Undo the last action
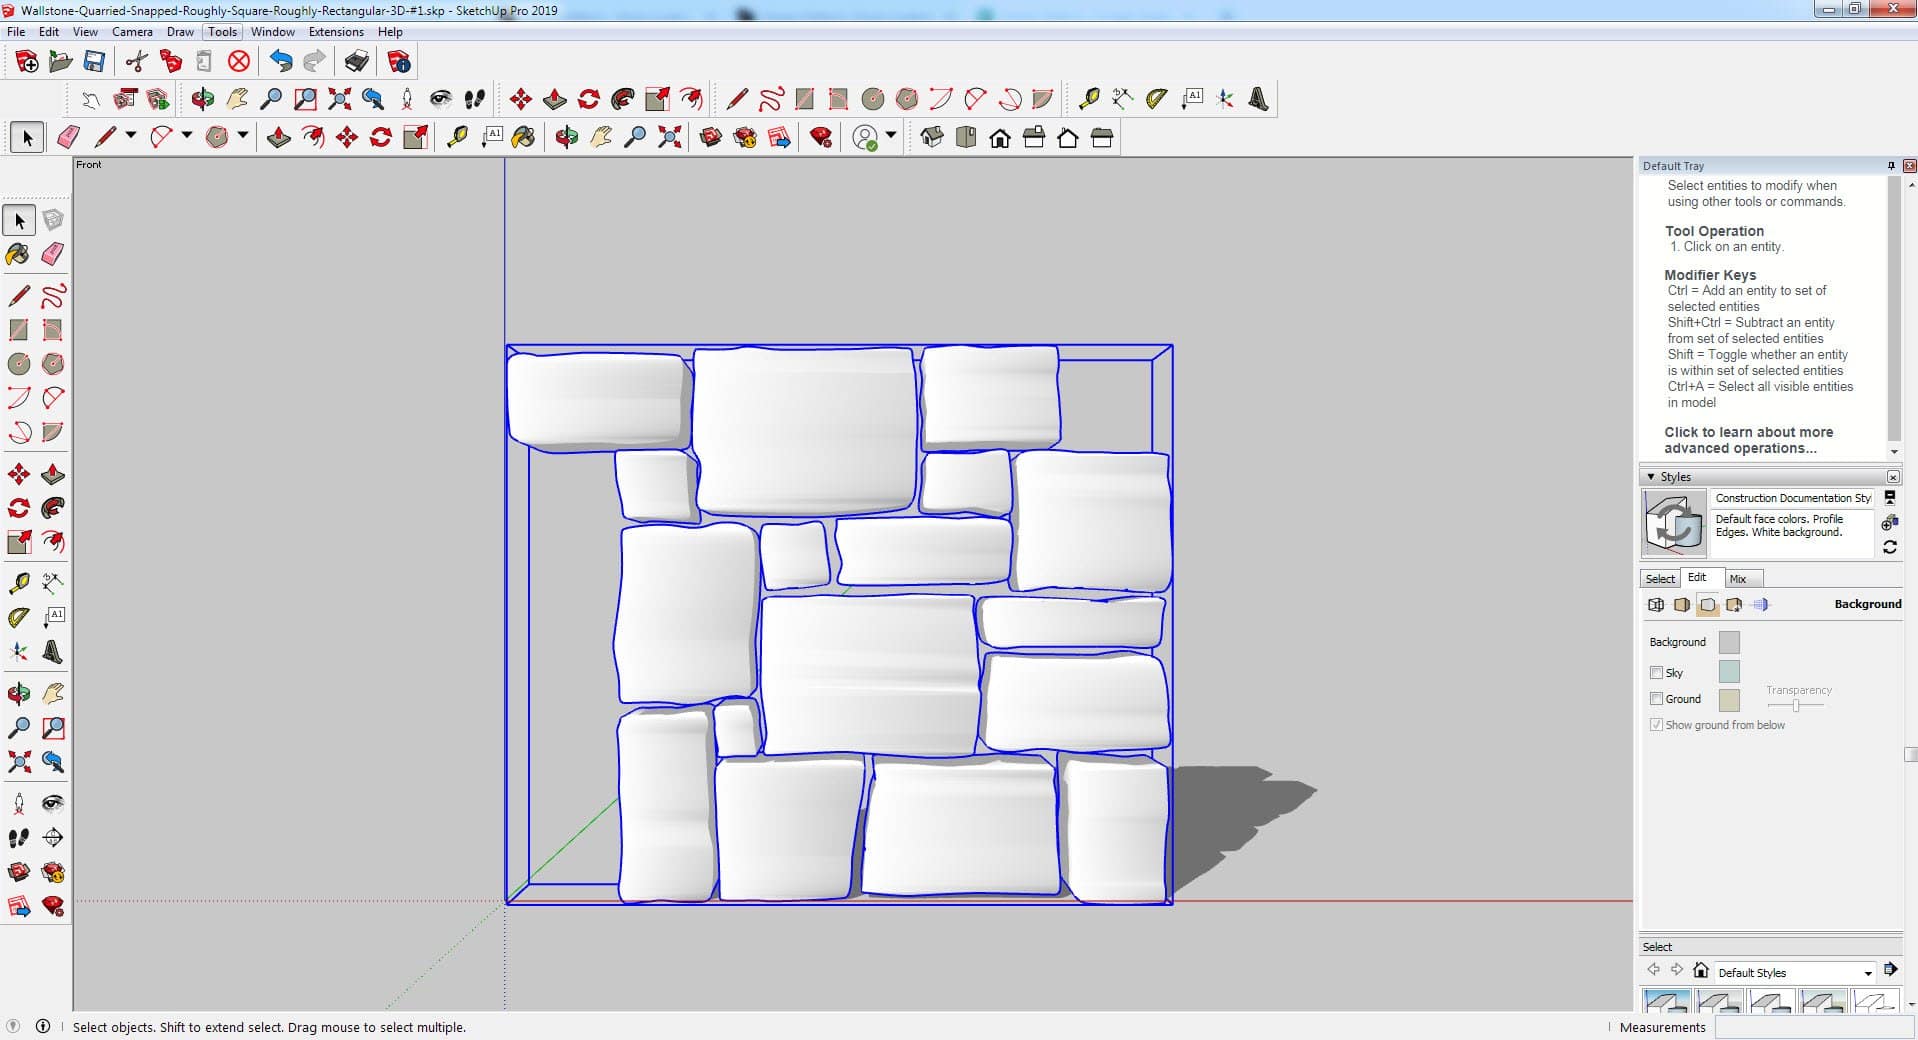The width and height of the screenshot is (1918, 1040). [x=281, y=62]
